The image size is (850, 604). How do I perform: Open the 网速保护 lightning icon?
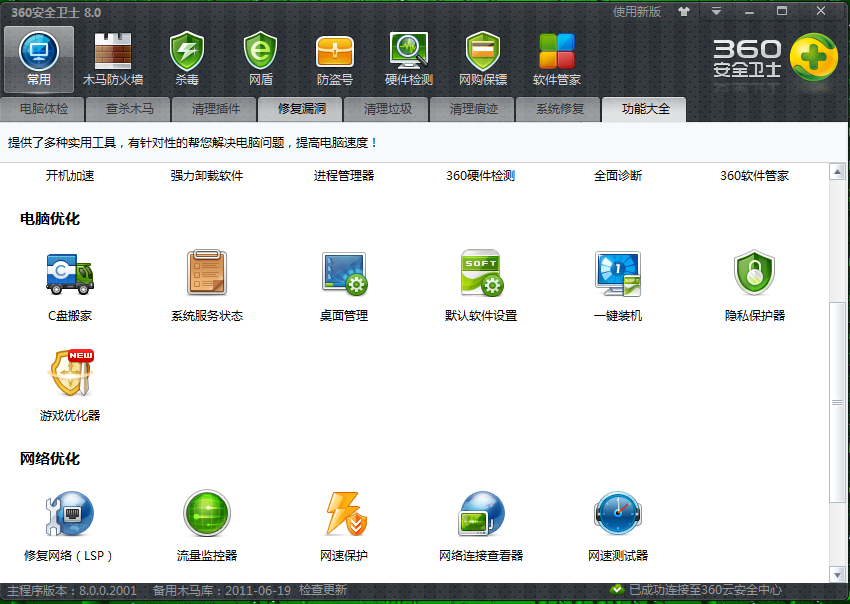(346, 513)
